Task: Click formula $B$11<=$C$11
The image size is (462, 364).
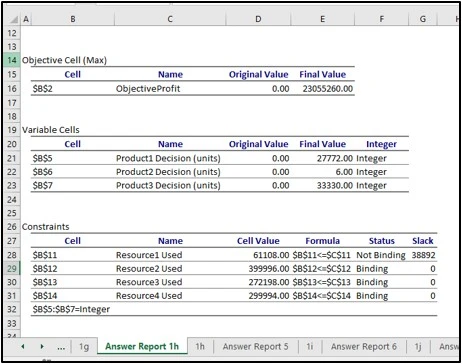Action: coord(322,255)
